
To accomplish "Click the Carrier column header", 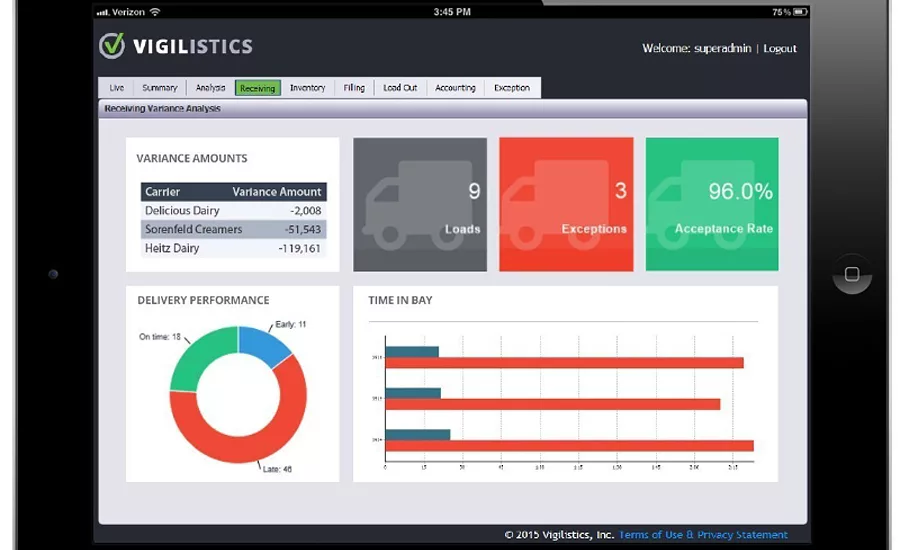I will [x=162, y=192].
